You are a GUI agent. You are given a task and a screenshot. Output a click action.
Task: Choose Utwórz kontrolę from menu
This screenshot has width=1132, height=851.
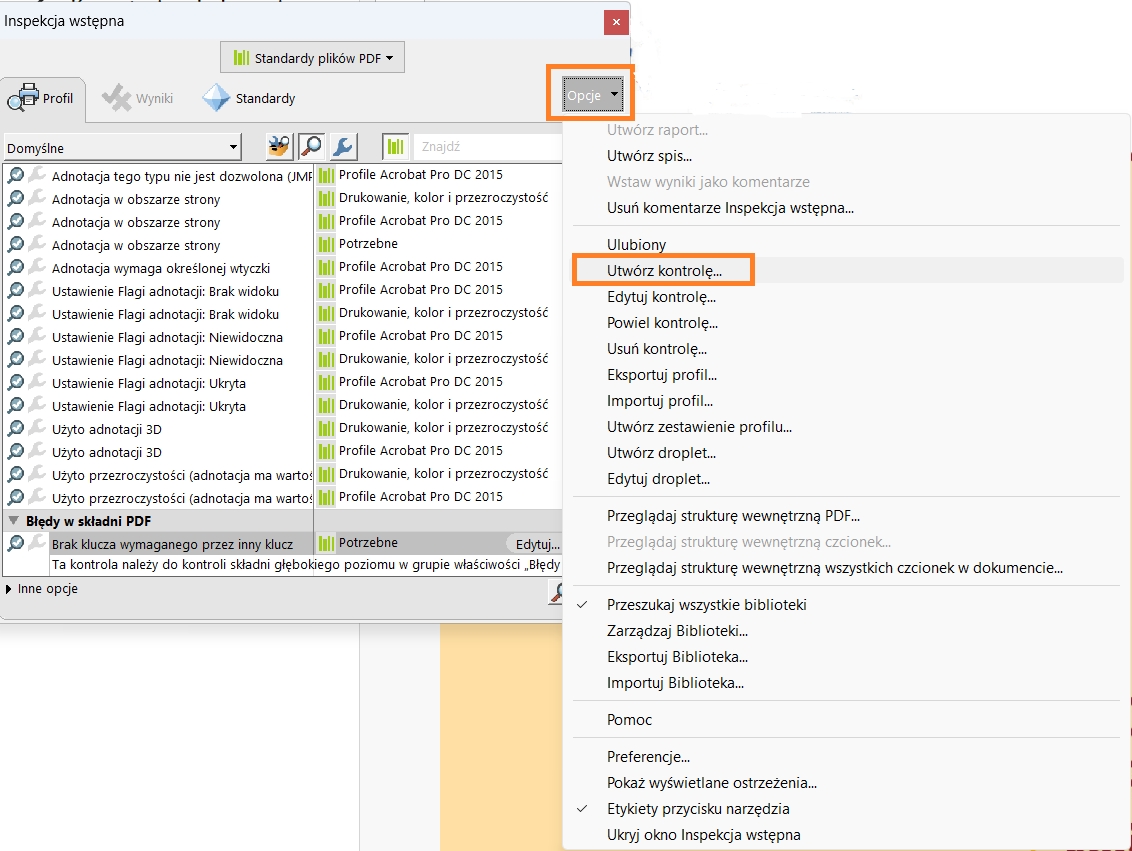664,271
